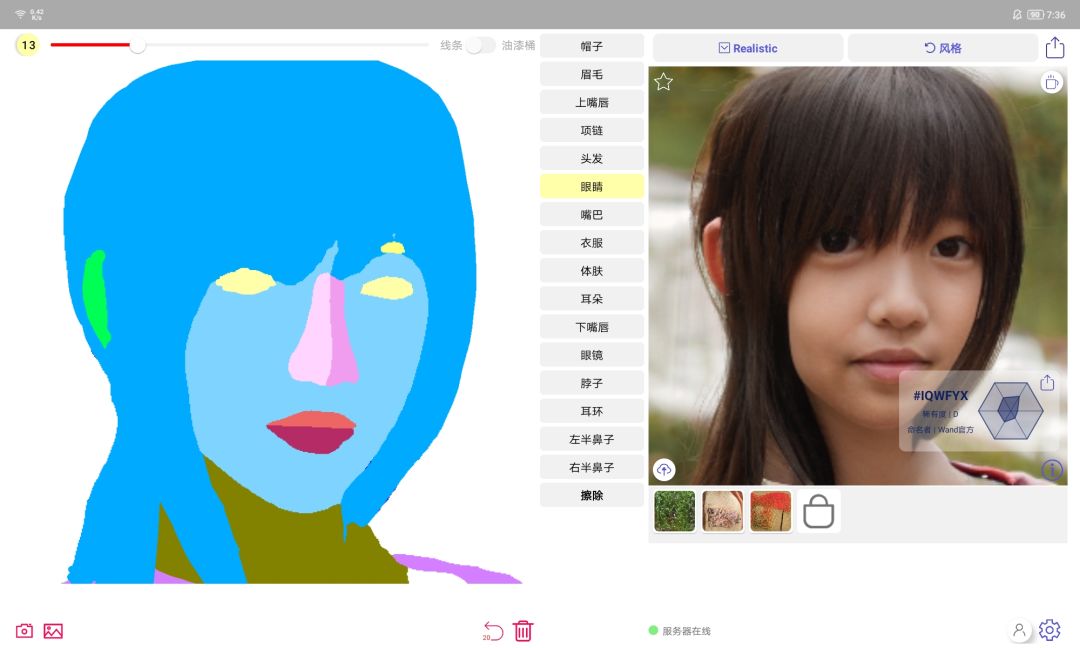Pick the red flower style thumbnail
The width and height of the screenshot is (1080, 648).
point(771,511)
